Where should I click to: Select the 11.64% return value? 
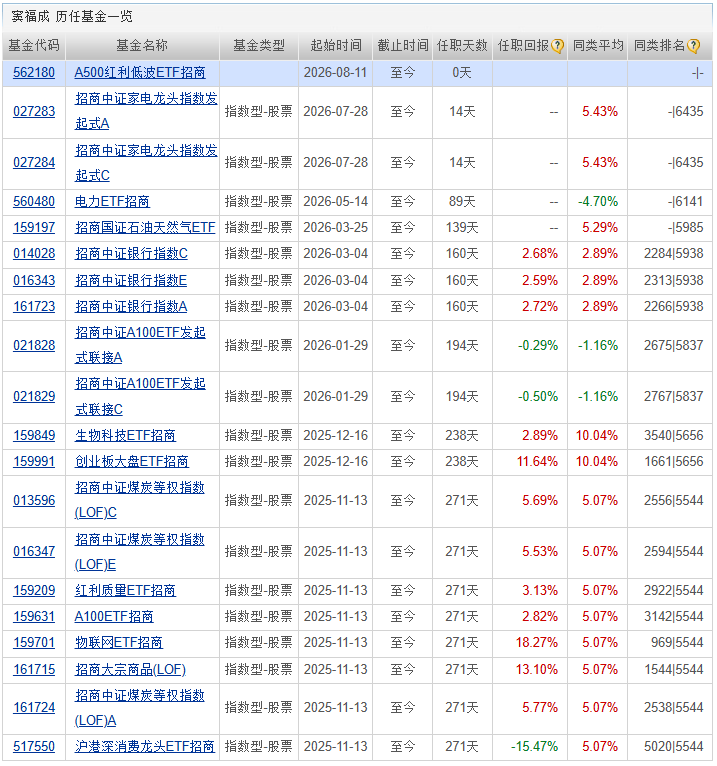click(537, 462)
